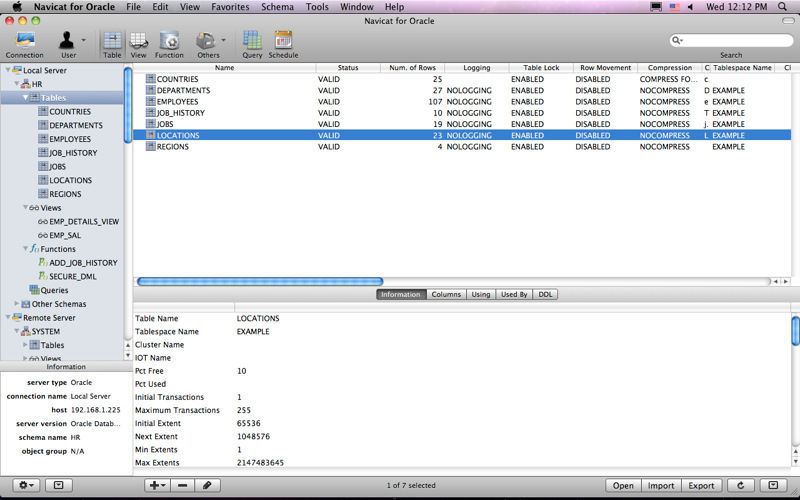Open the Schedule toolbar icon
Screen dimensions: 800x500
coord(283,41)
